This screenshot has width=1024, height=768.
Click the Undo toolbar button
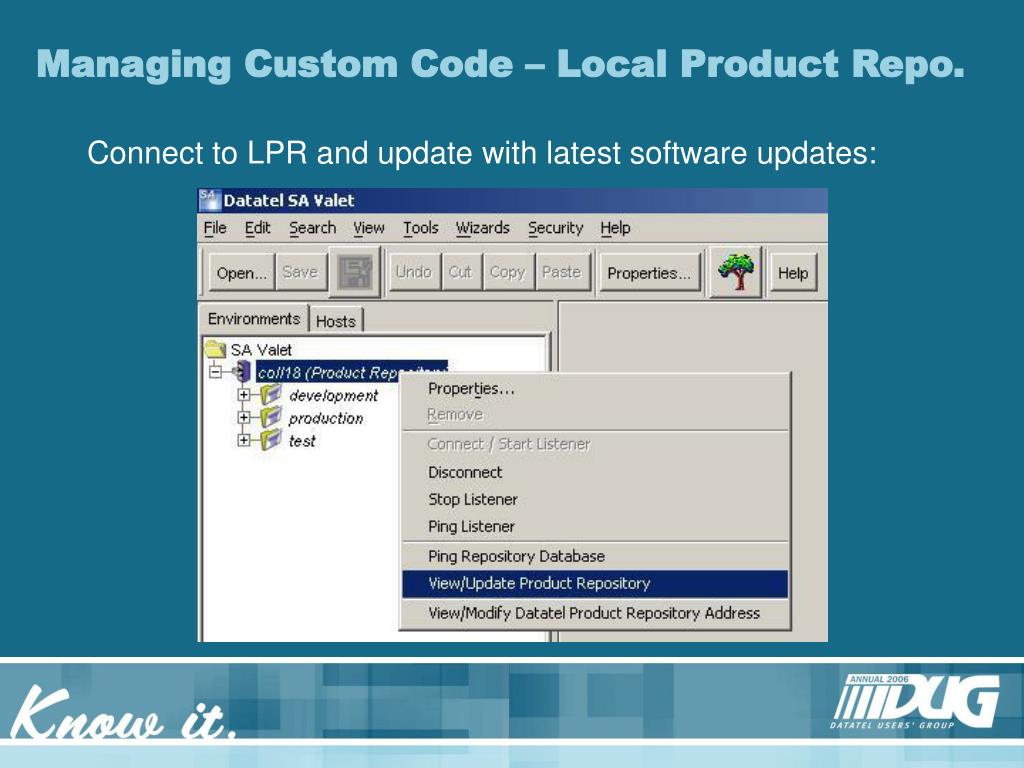pos(413,272)
